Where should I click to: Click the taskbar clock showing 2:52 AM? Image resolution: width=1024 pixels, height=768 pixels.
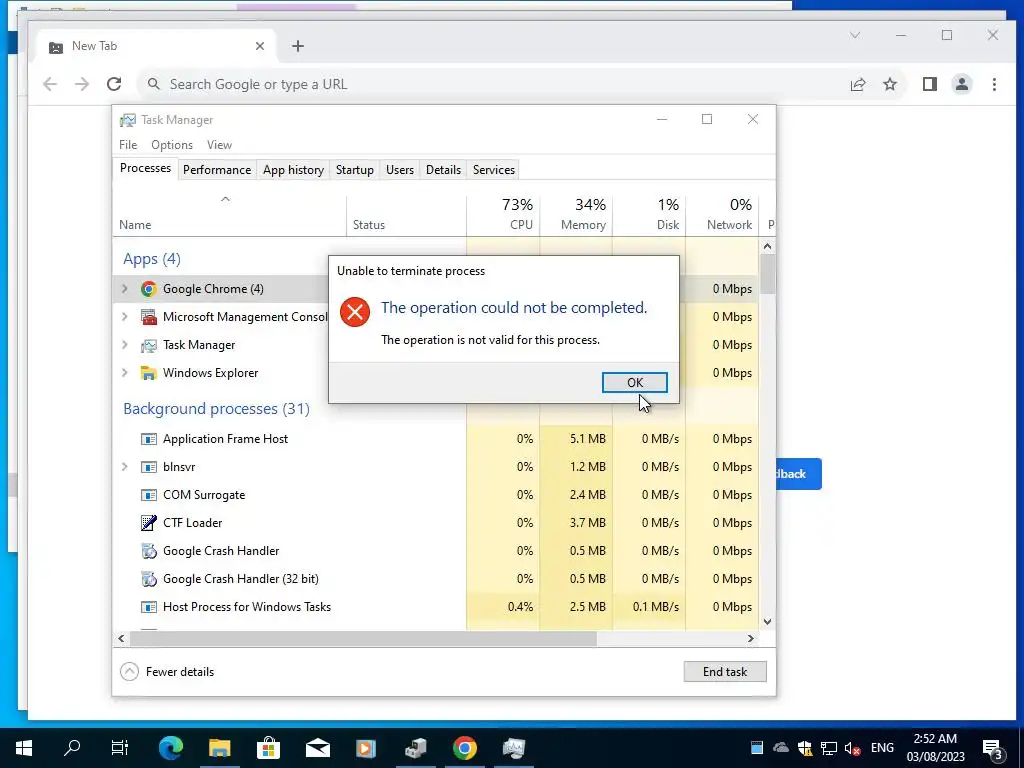[x=935, y=748]
